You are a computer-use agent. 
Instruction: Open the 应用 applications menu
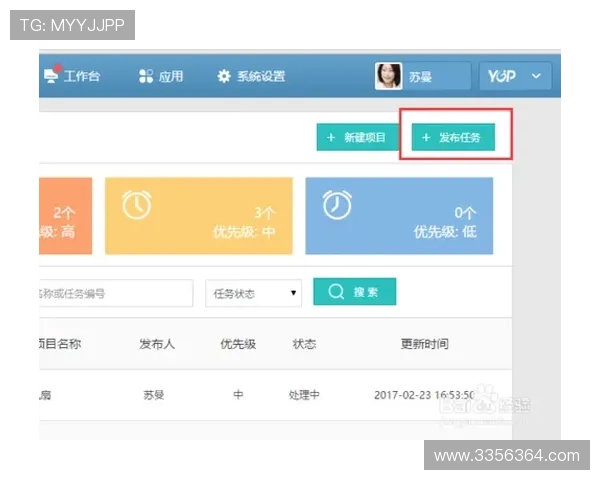[161, 76]
